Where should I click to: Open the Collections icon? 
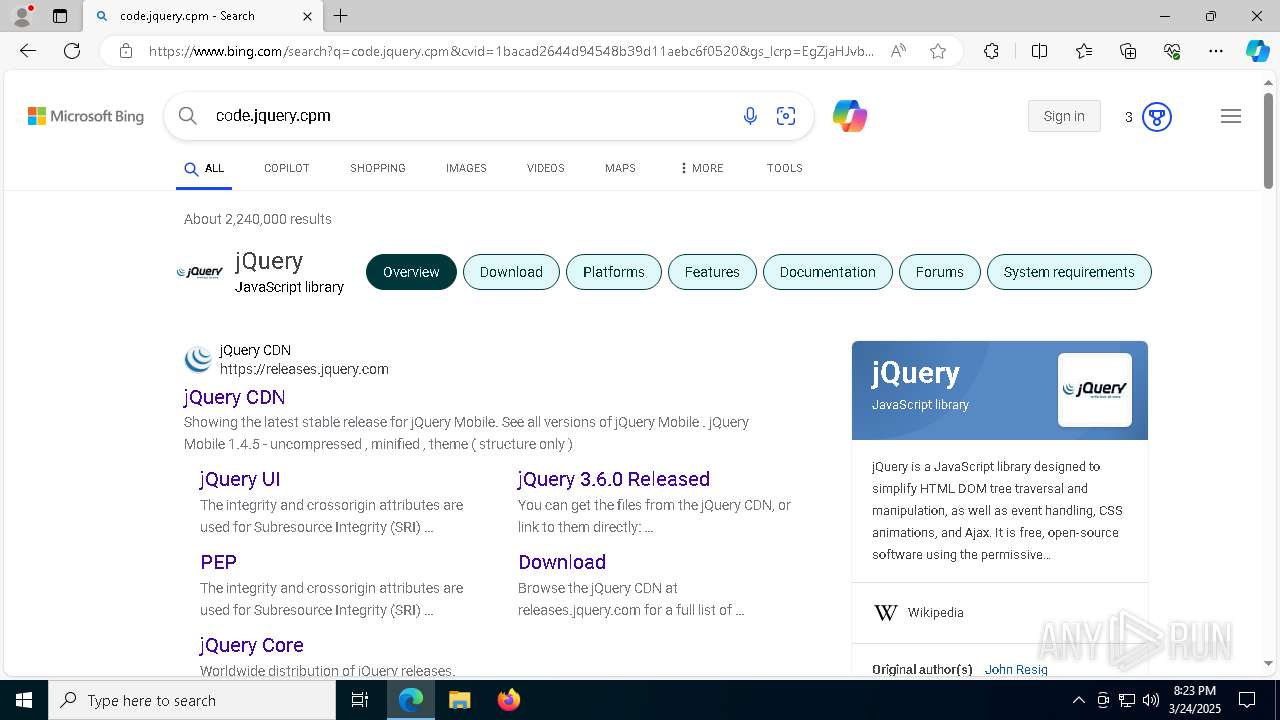pos(1128,51)
